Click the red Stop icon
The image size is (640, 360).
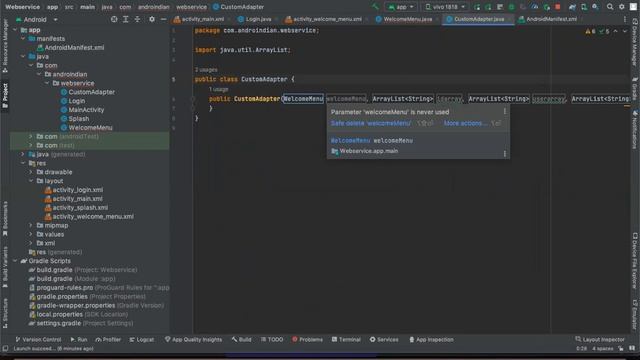[558, 7]
